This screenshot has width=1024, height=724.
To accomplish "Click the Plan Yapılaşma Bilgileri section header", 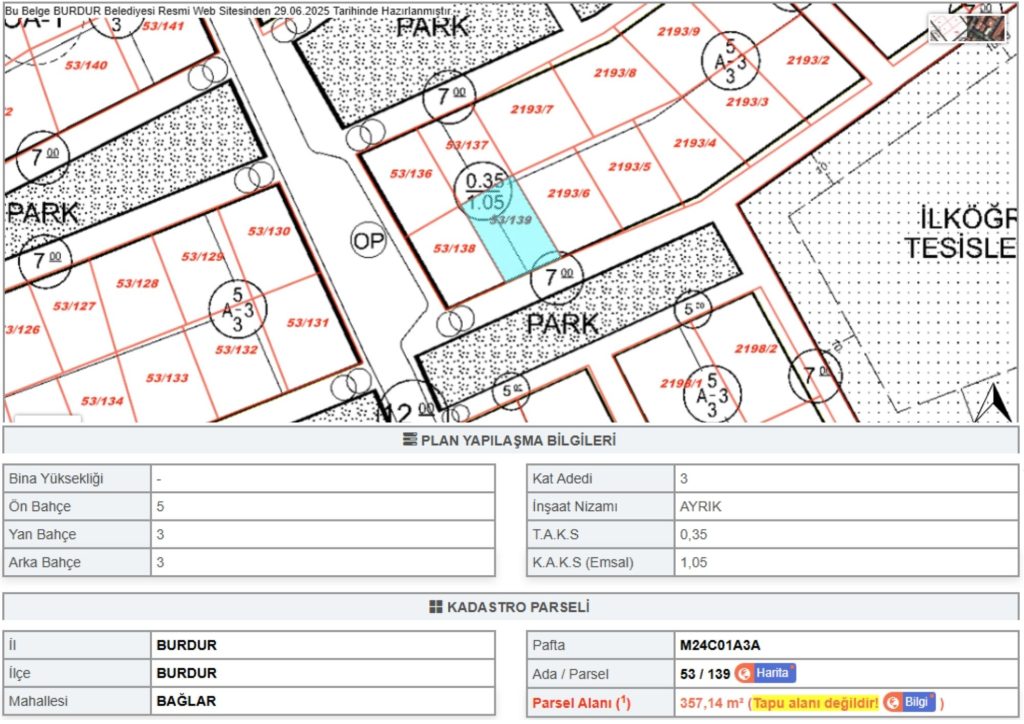I will [x=511, y=440].
